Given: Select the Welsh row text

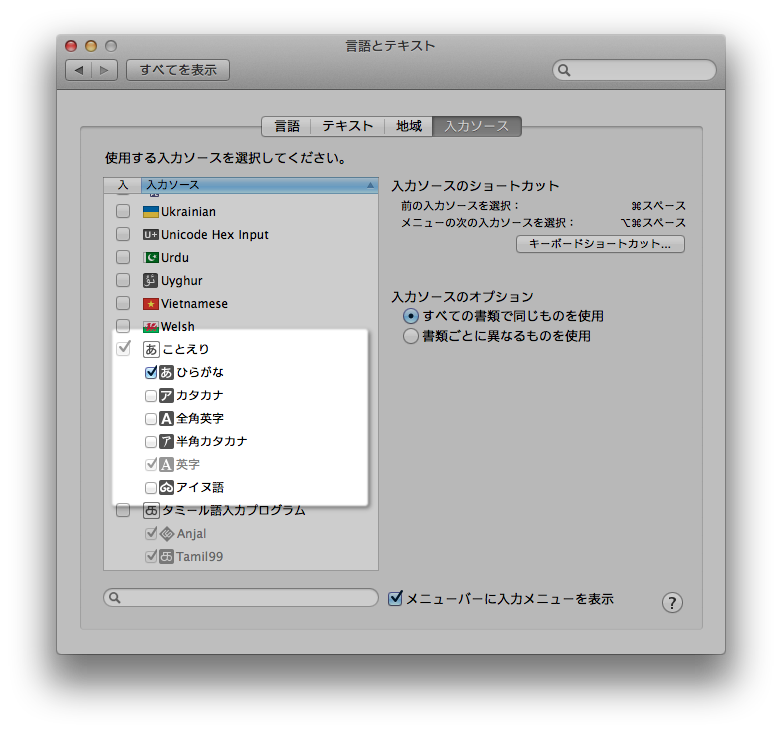Looking at the screenshot, I should 178,327.
